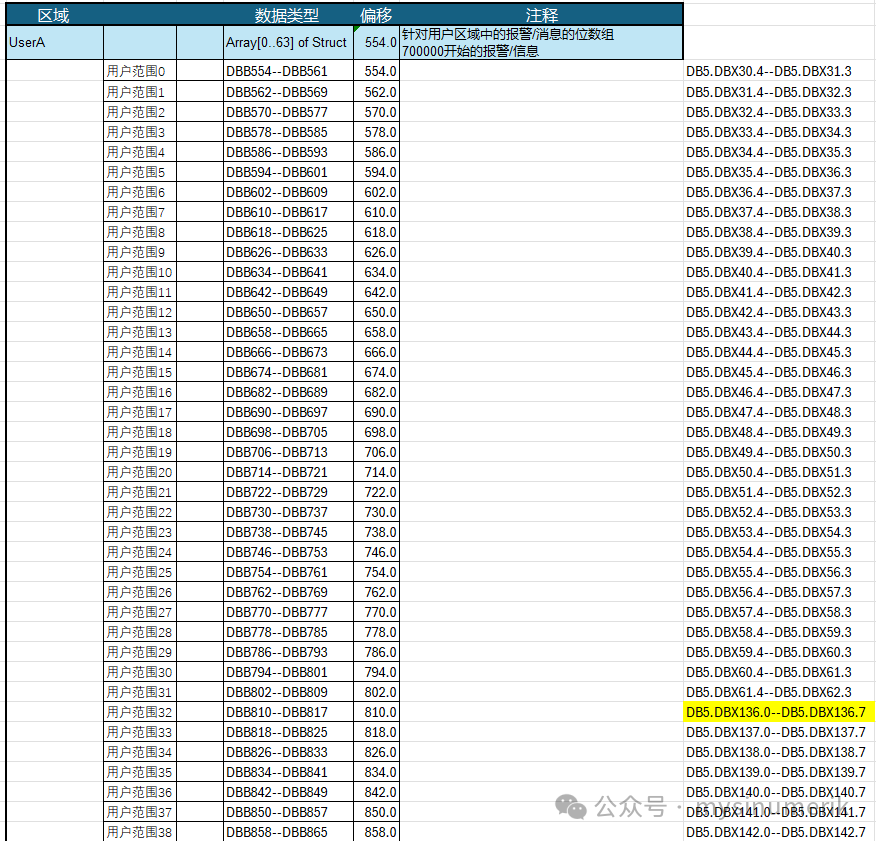The image size is (876, 841).
Task: Select the offset cell 610.0
Action: (376, 212)
